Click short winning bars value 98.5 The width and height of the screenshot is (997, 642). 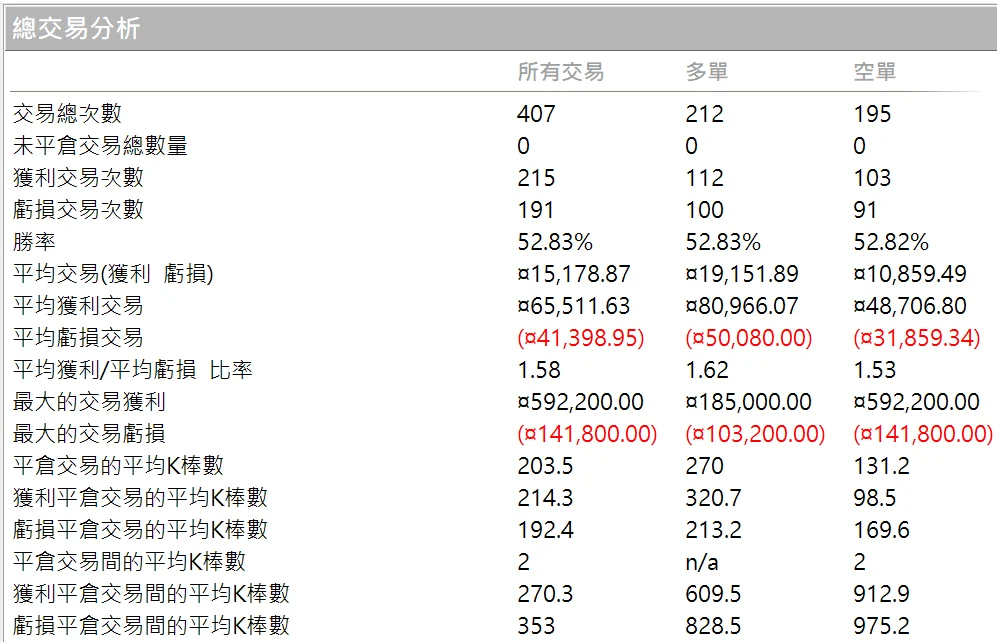pos(875,498)
